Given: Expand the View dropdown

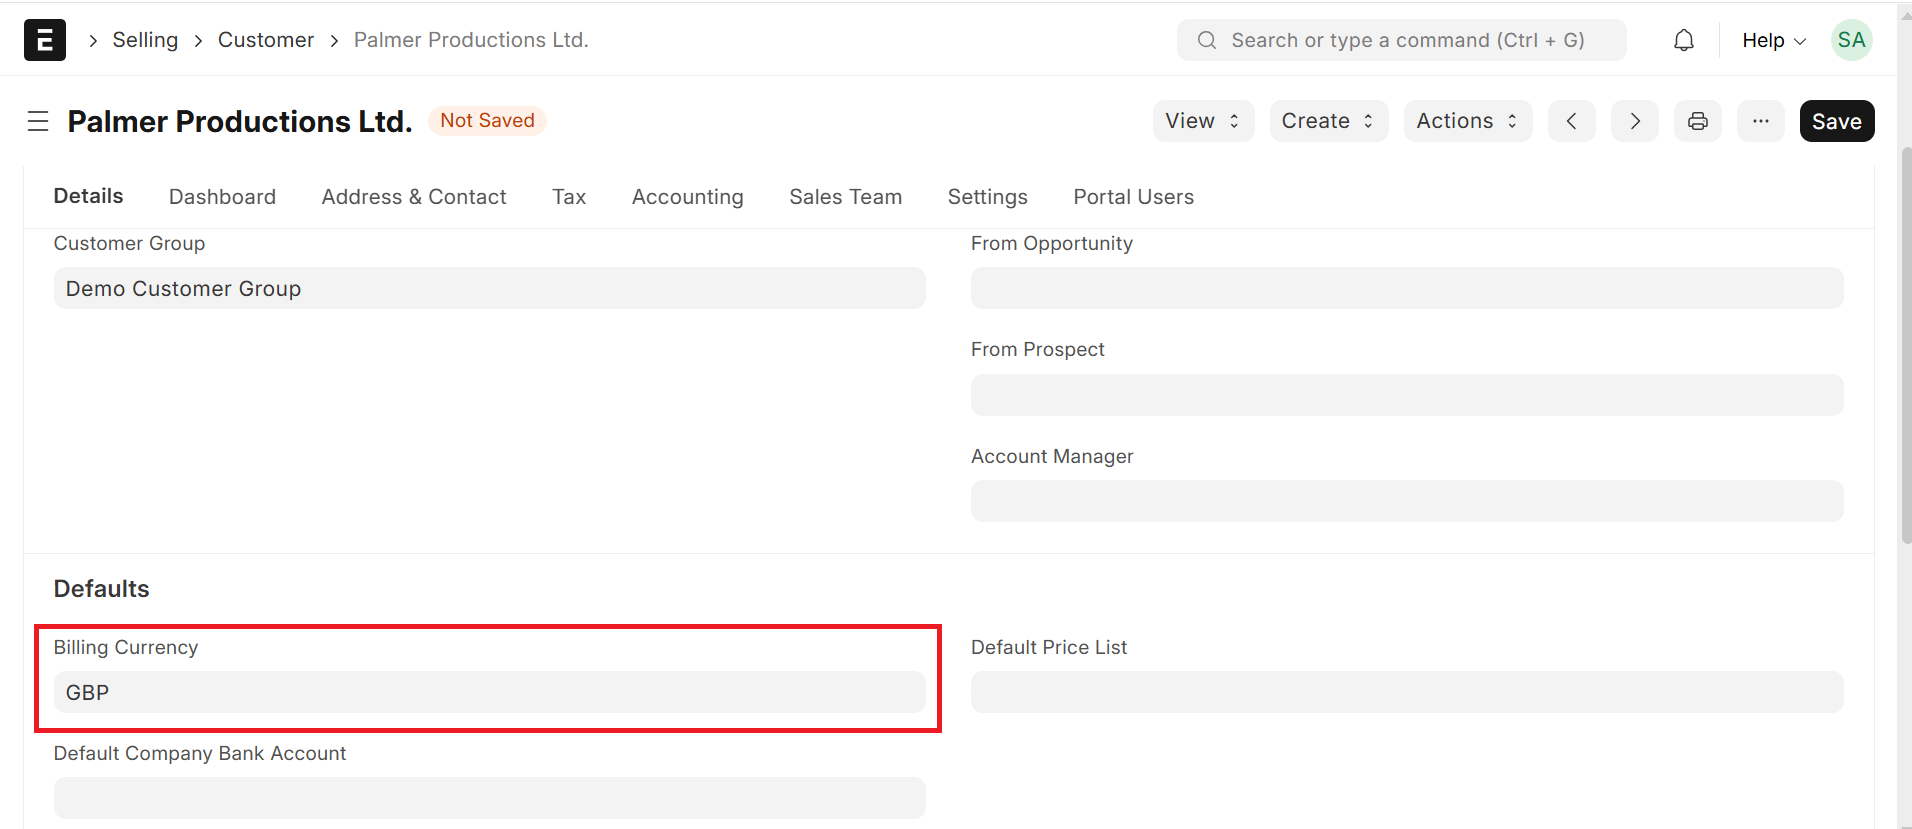Looking at the screenshot, I should pyautogui.click(x=1203, y=121).
